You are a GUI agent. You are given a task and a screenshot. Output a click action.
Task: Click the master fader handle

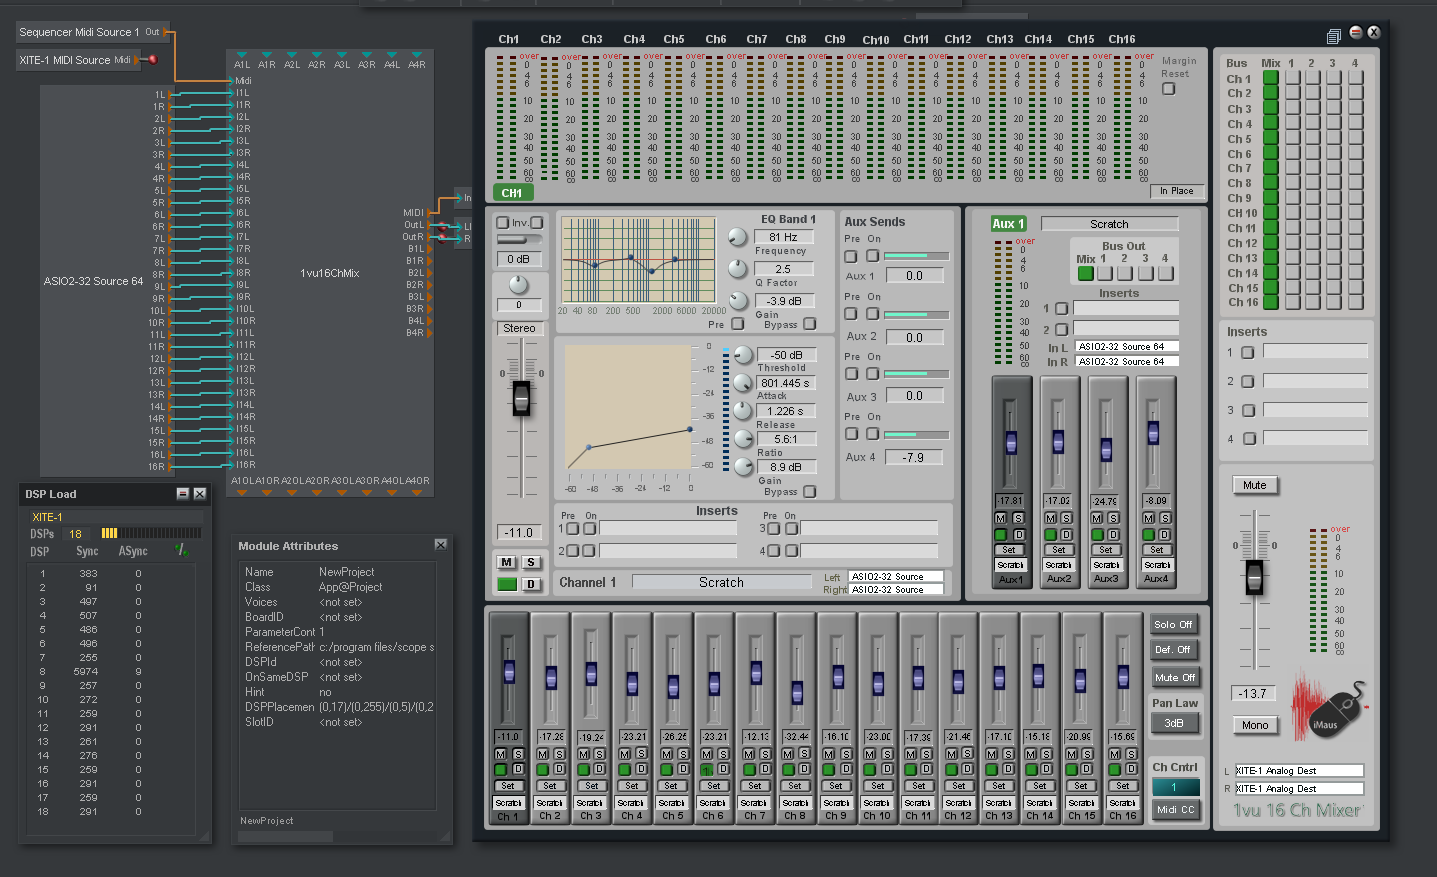[1255, 578]
